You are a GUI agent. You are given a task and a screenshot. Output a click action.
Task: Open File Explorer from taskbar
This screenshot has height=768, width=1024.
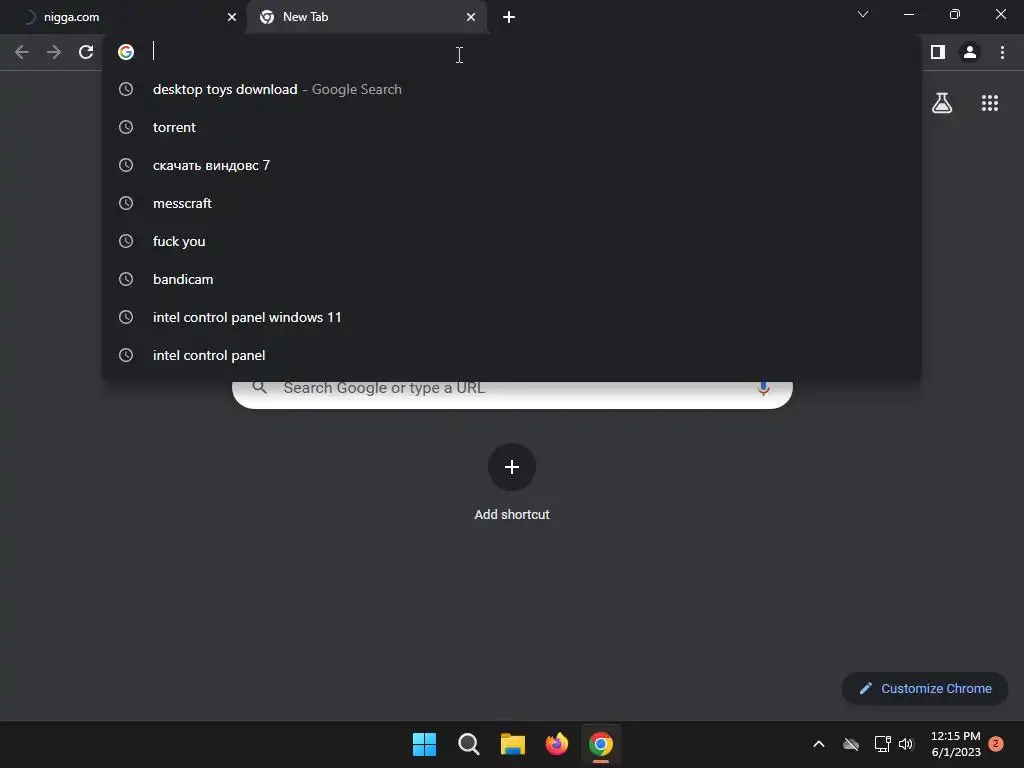point(513,744)
